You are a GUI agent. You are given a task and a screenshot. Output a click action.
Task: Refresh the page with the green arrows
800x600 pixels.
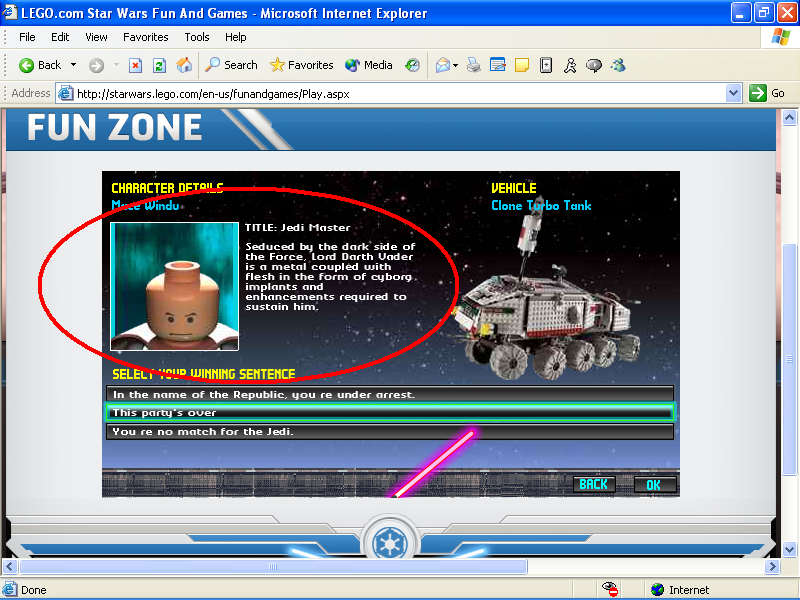coord(159,65)
